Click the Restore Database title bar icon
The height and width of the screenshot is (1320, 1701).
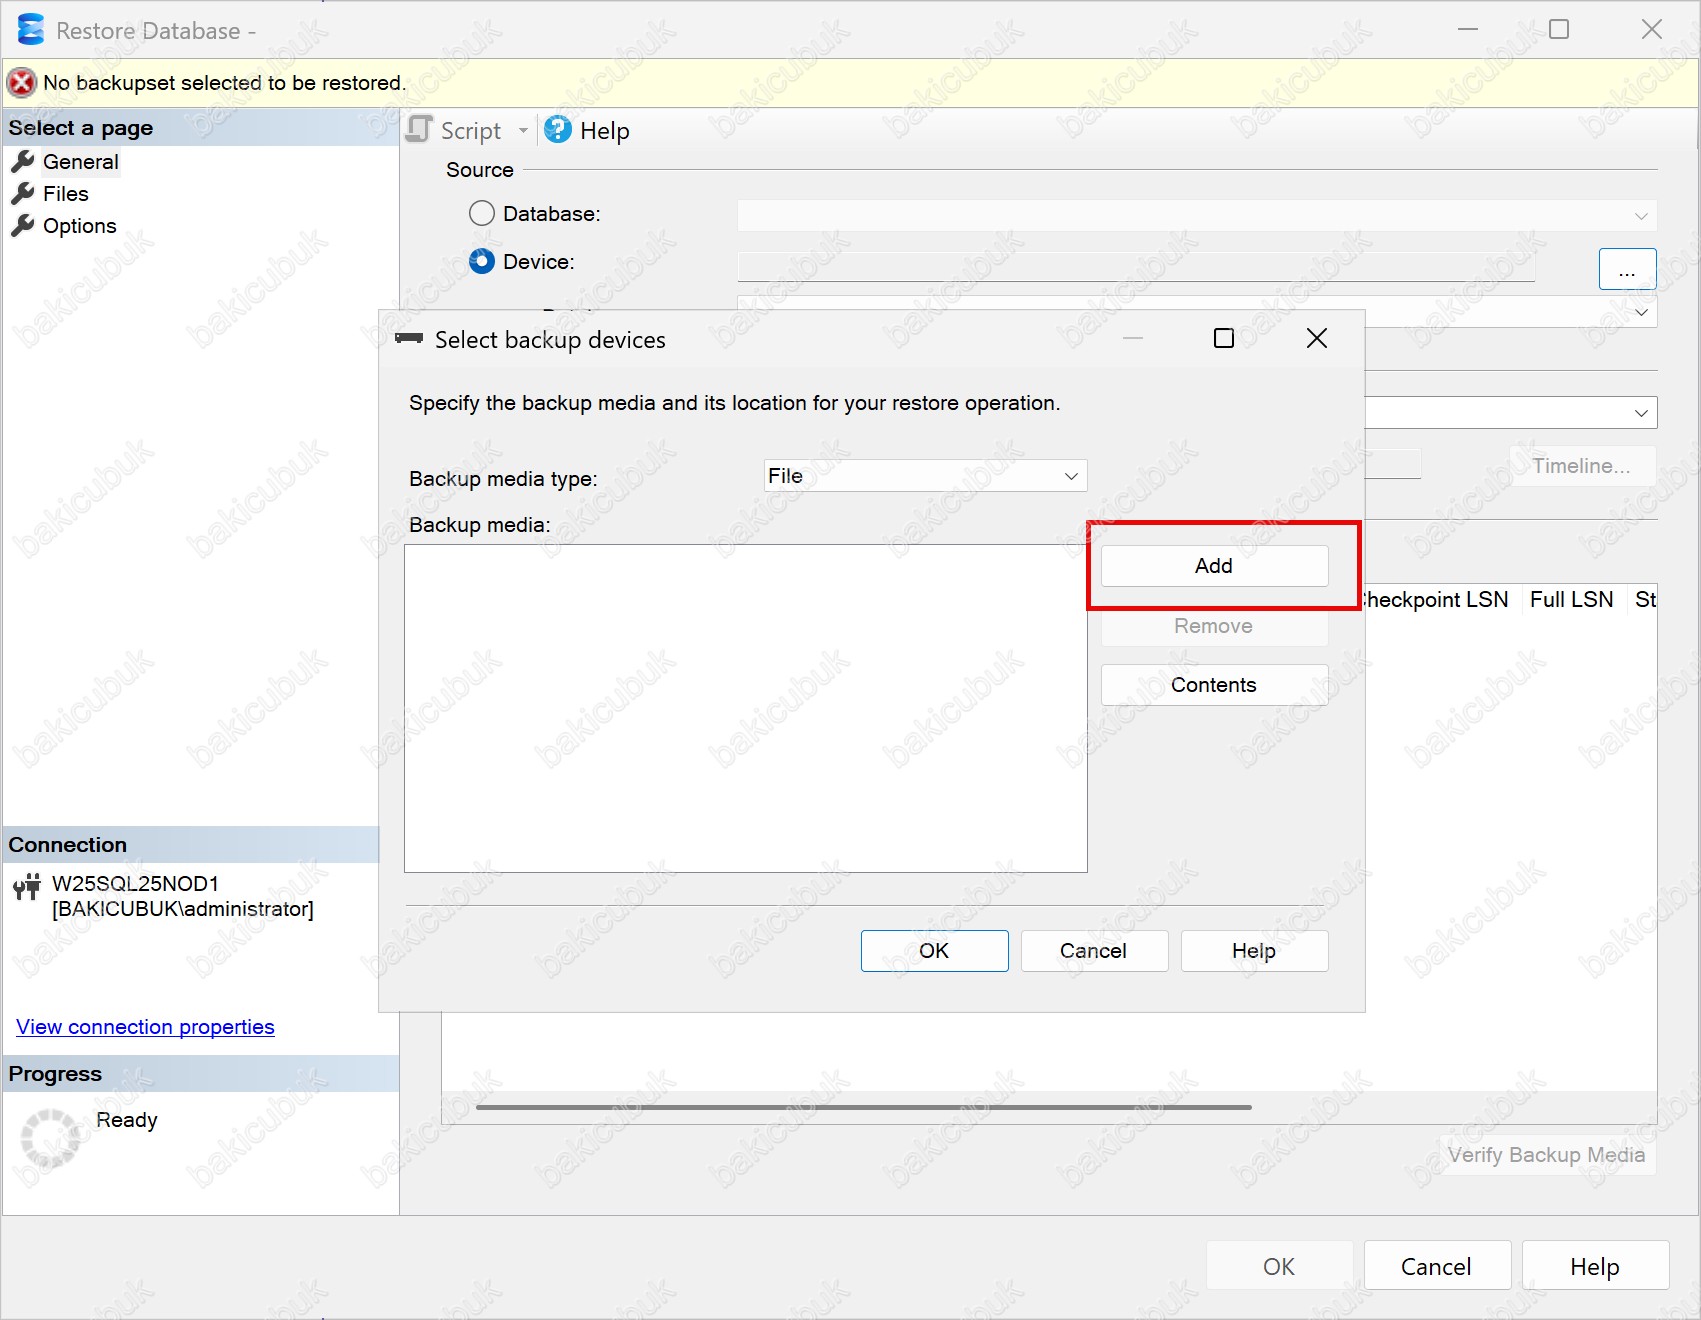(31, 30)
